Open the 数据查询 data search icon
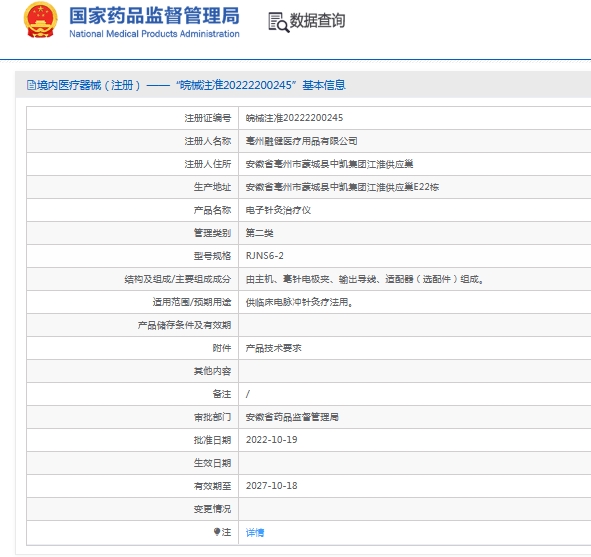The width and height of the screenshot is (591, 557). pyautogui.click(x=279, y=22)
